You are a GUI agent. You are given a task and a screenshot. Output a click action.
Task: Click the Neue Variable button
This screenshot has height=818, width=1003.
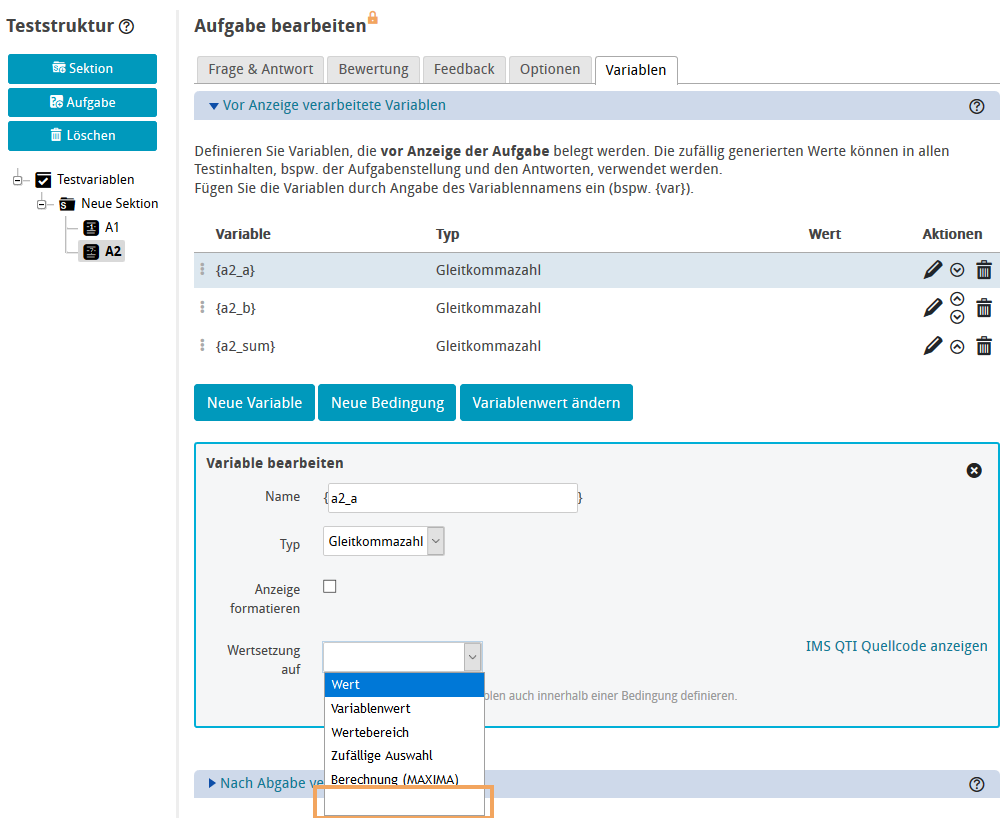point(254,402)
